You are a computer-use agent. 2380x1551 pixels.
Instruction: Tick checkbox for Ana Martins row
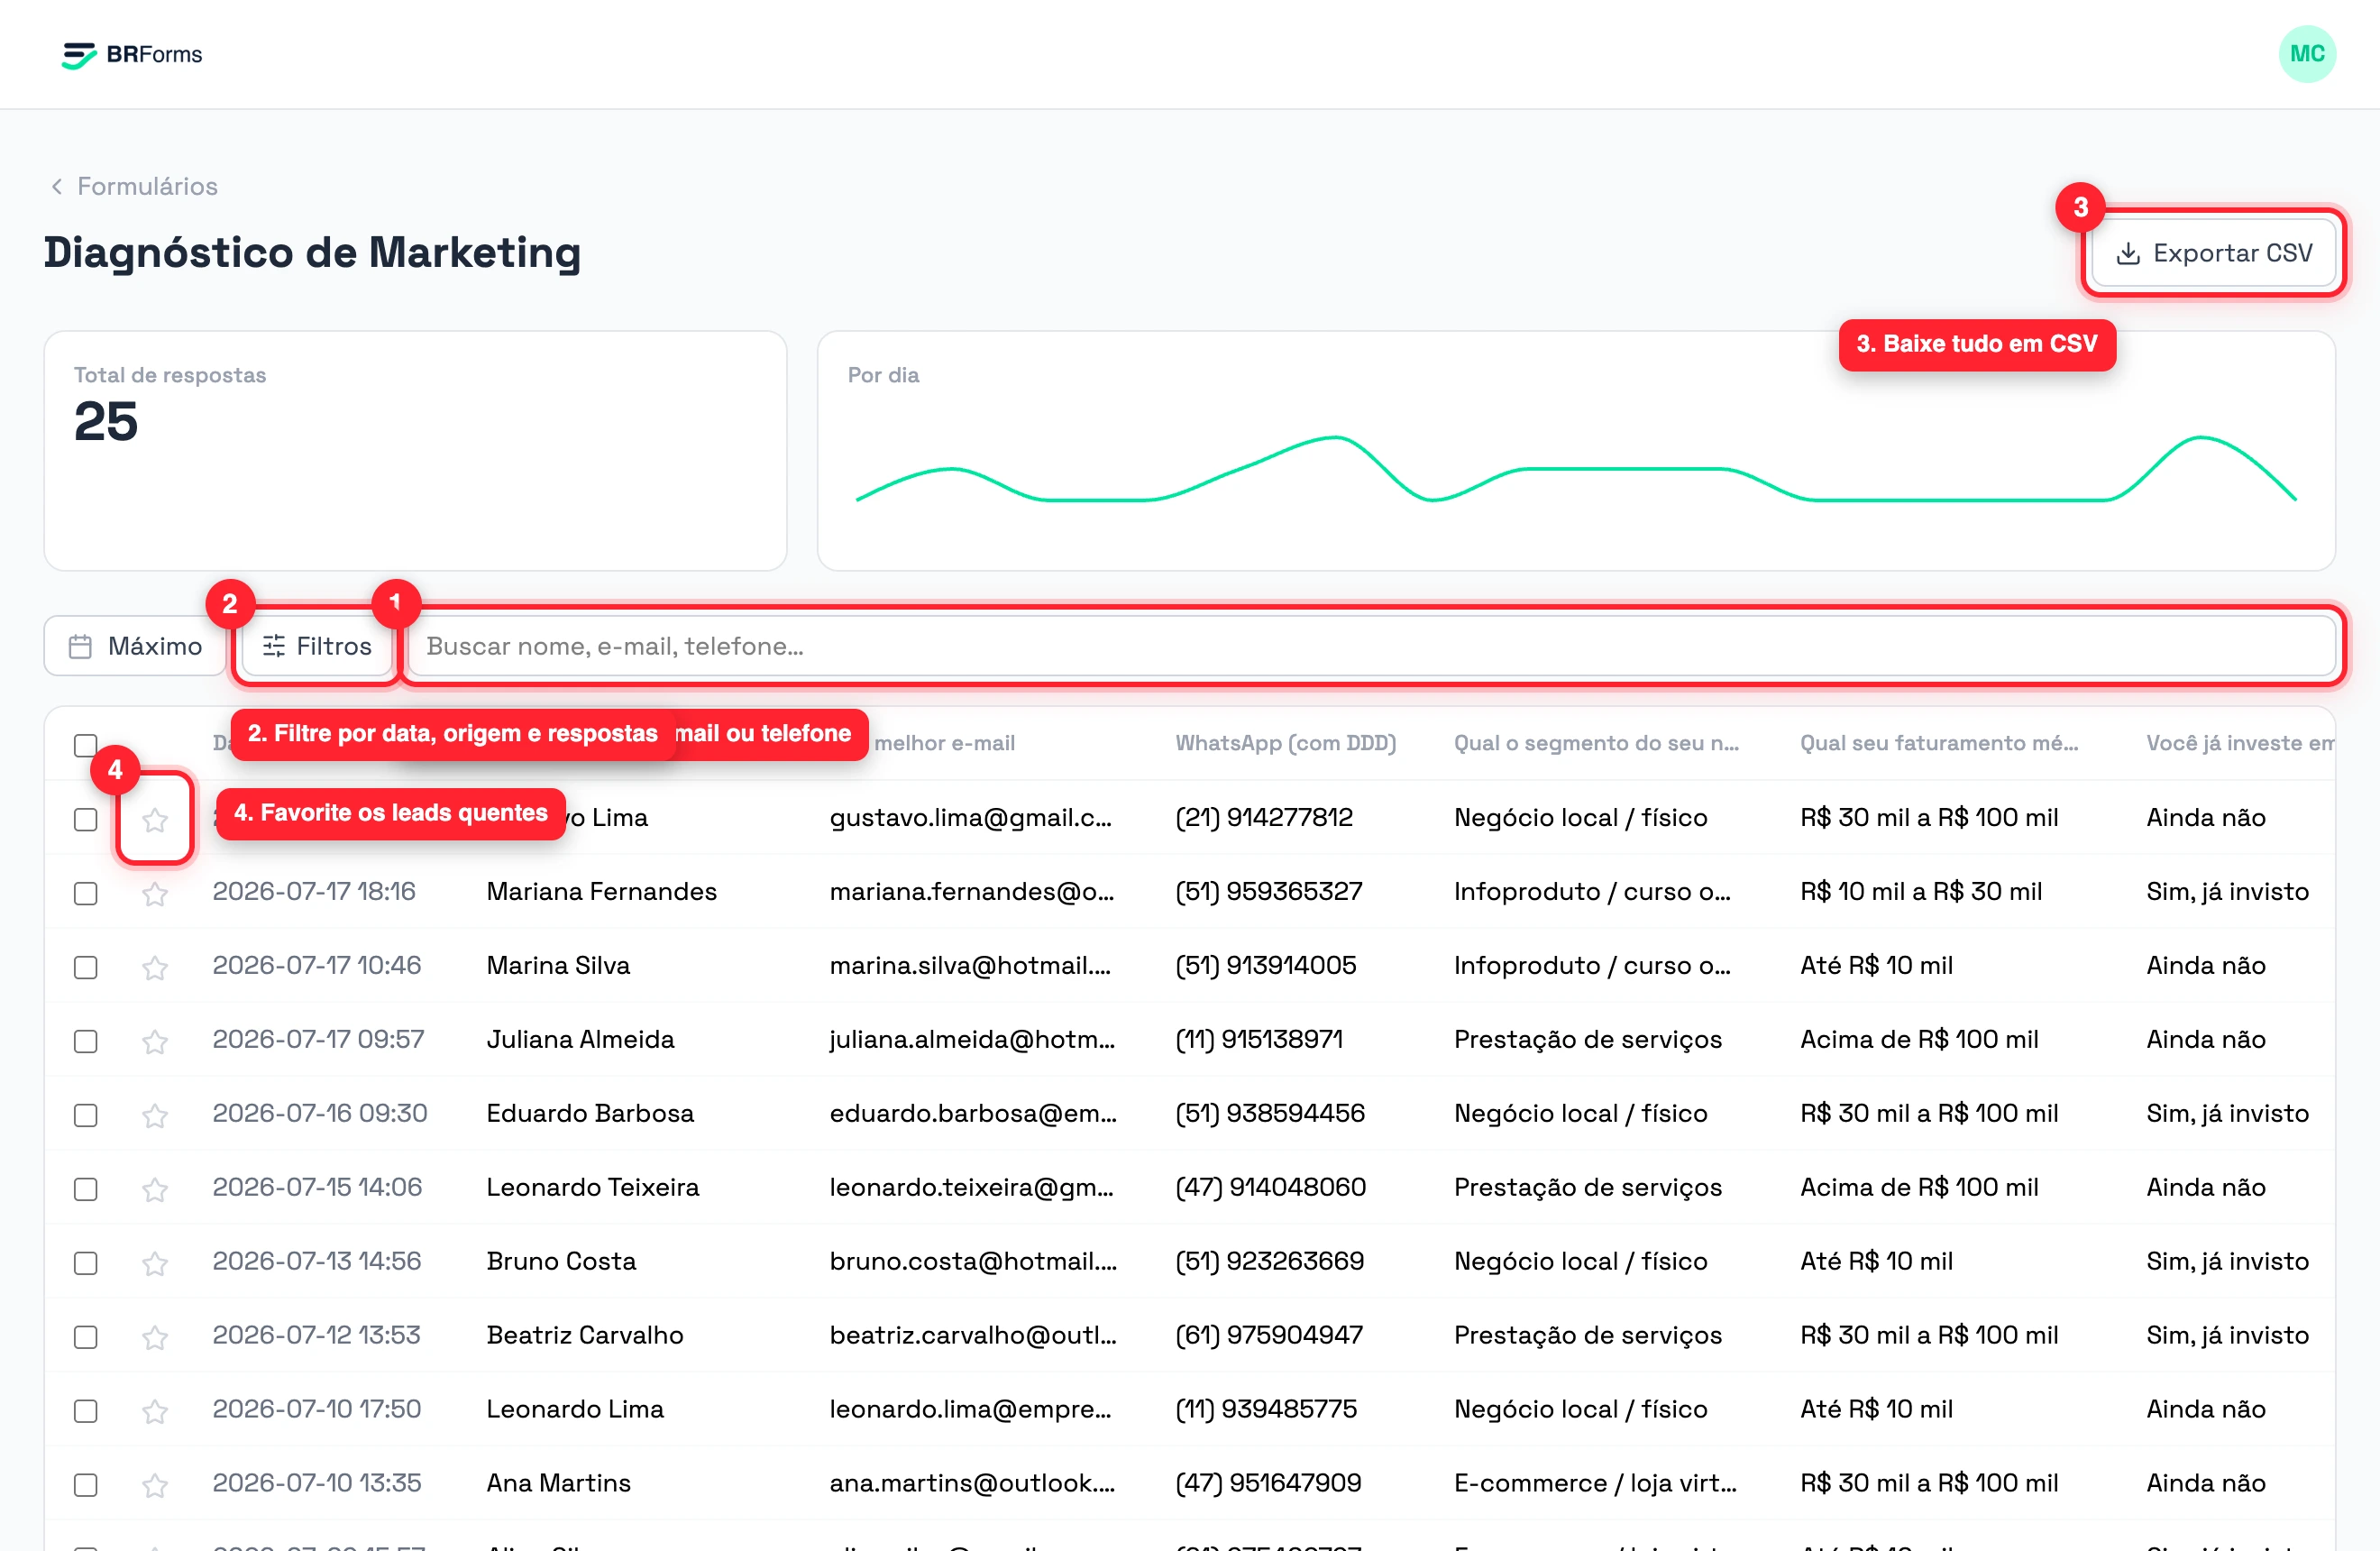pyautogui.click(x=86, y=1485)
